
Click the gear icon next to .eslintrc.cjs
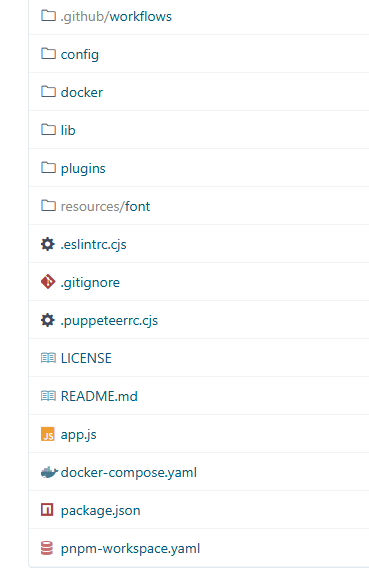[48, 244]
